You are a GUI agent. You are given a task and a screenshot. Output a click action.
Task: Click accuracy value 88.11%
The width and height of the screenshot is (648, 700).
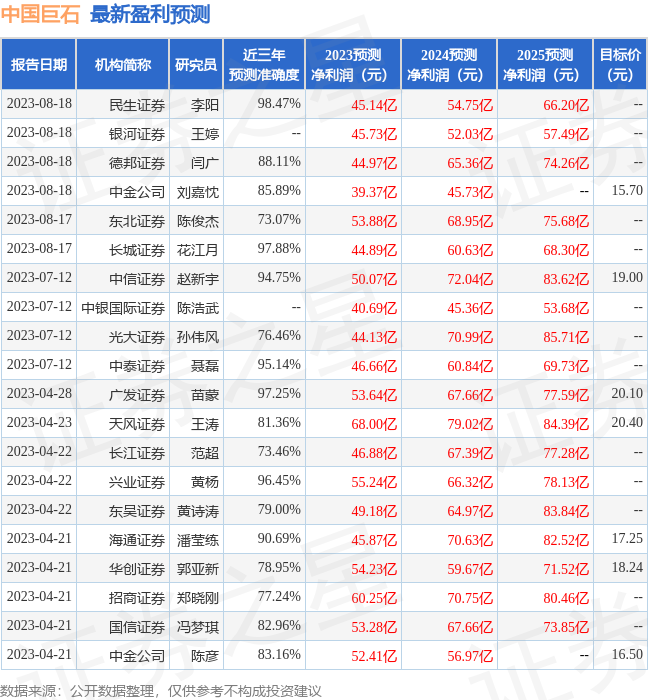279,162
